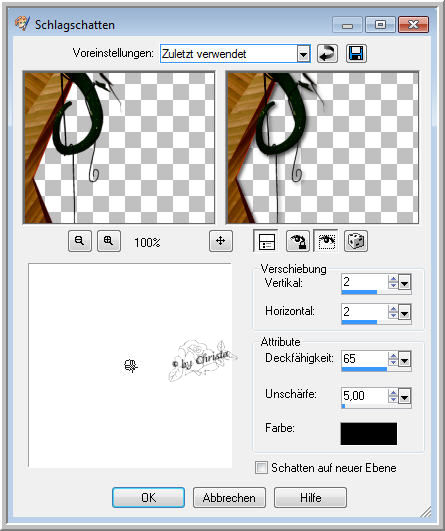Expand the Unschärfe dropdown arrow
This screenshot has height=531, width=445.
click(404, 396)
